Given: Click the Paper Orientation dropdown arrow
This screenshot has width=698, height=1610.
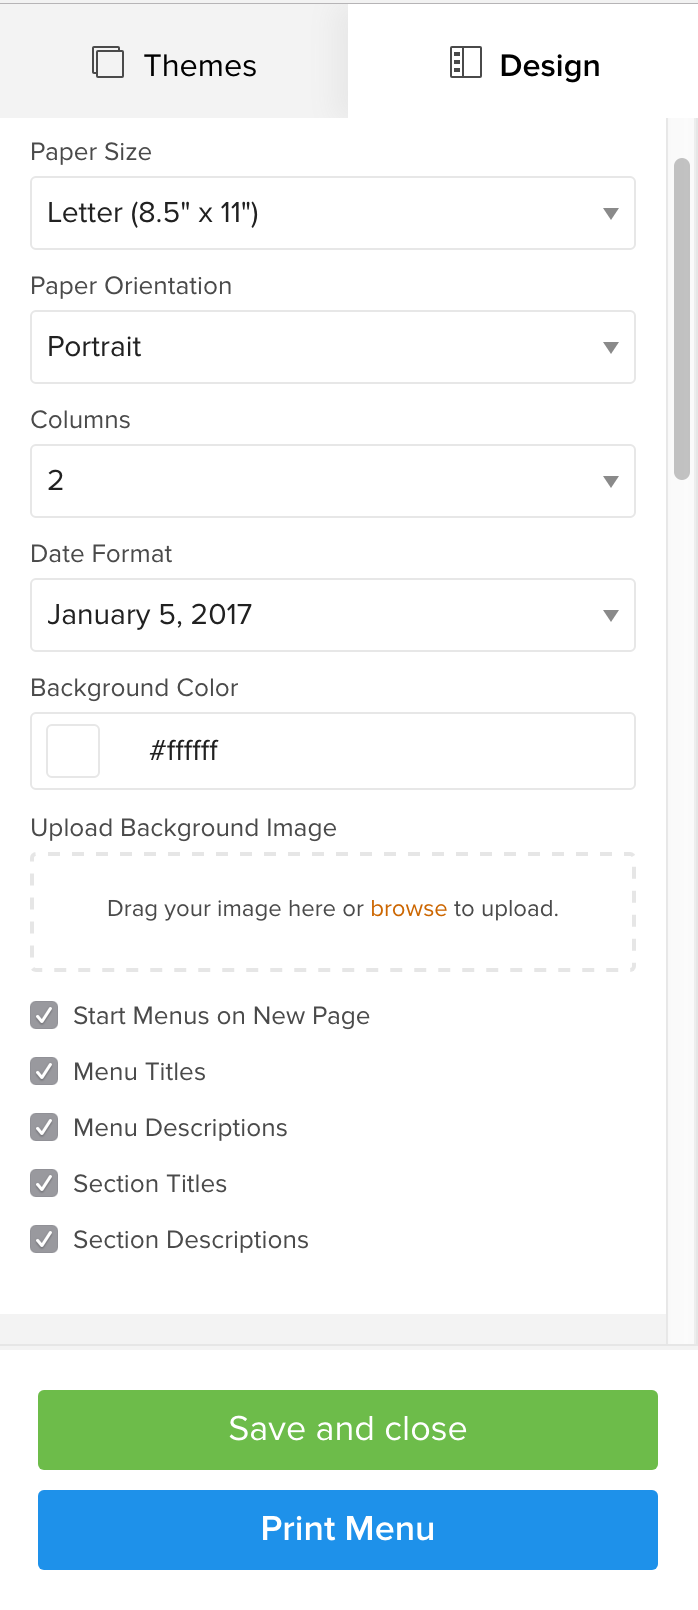Looking at the screenshot, I should point(611,348).
